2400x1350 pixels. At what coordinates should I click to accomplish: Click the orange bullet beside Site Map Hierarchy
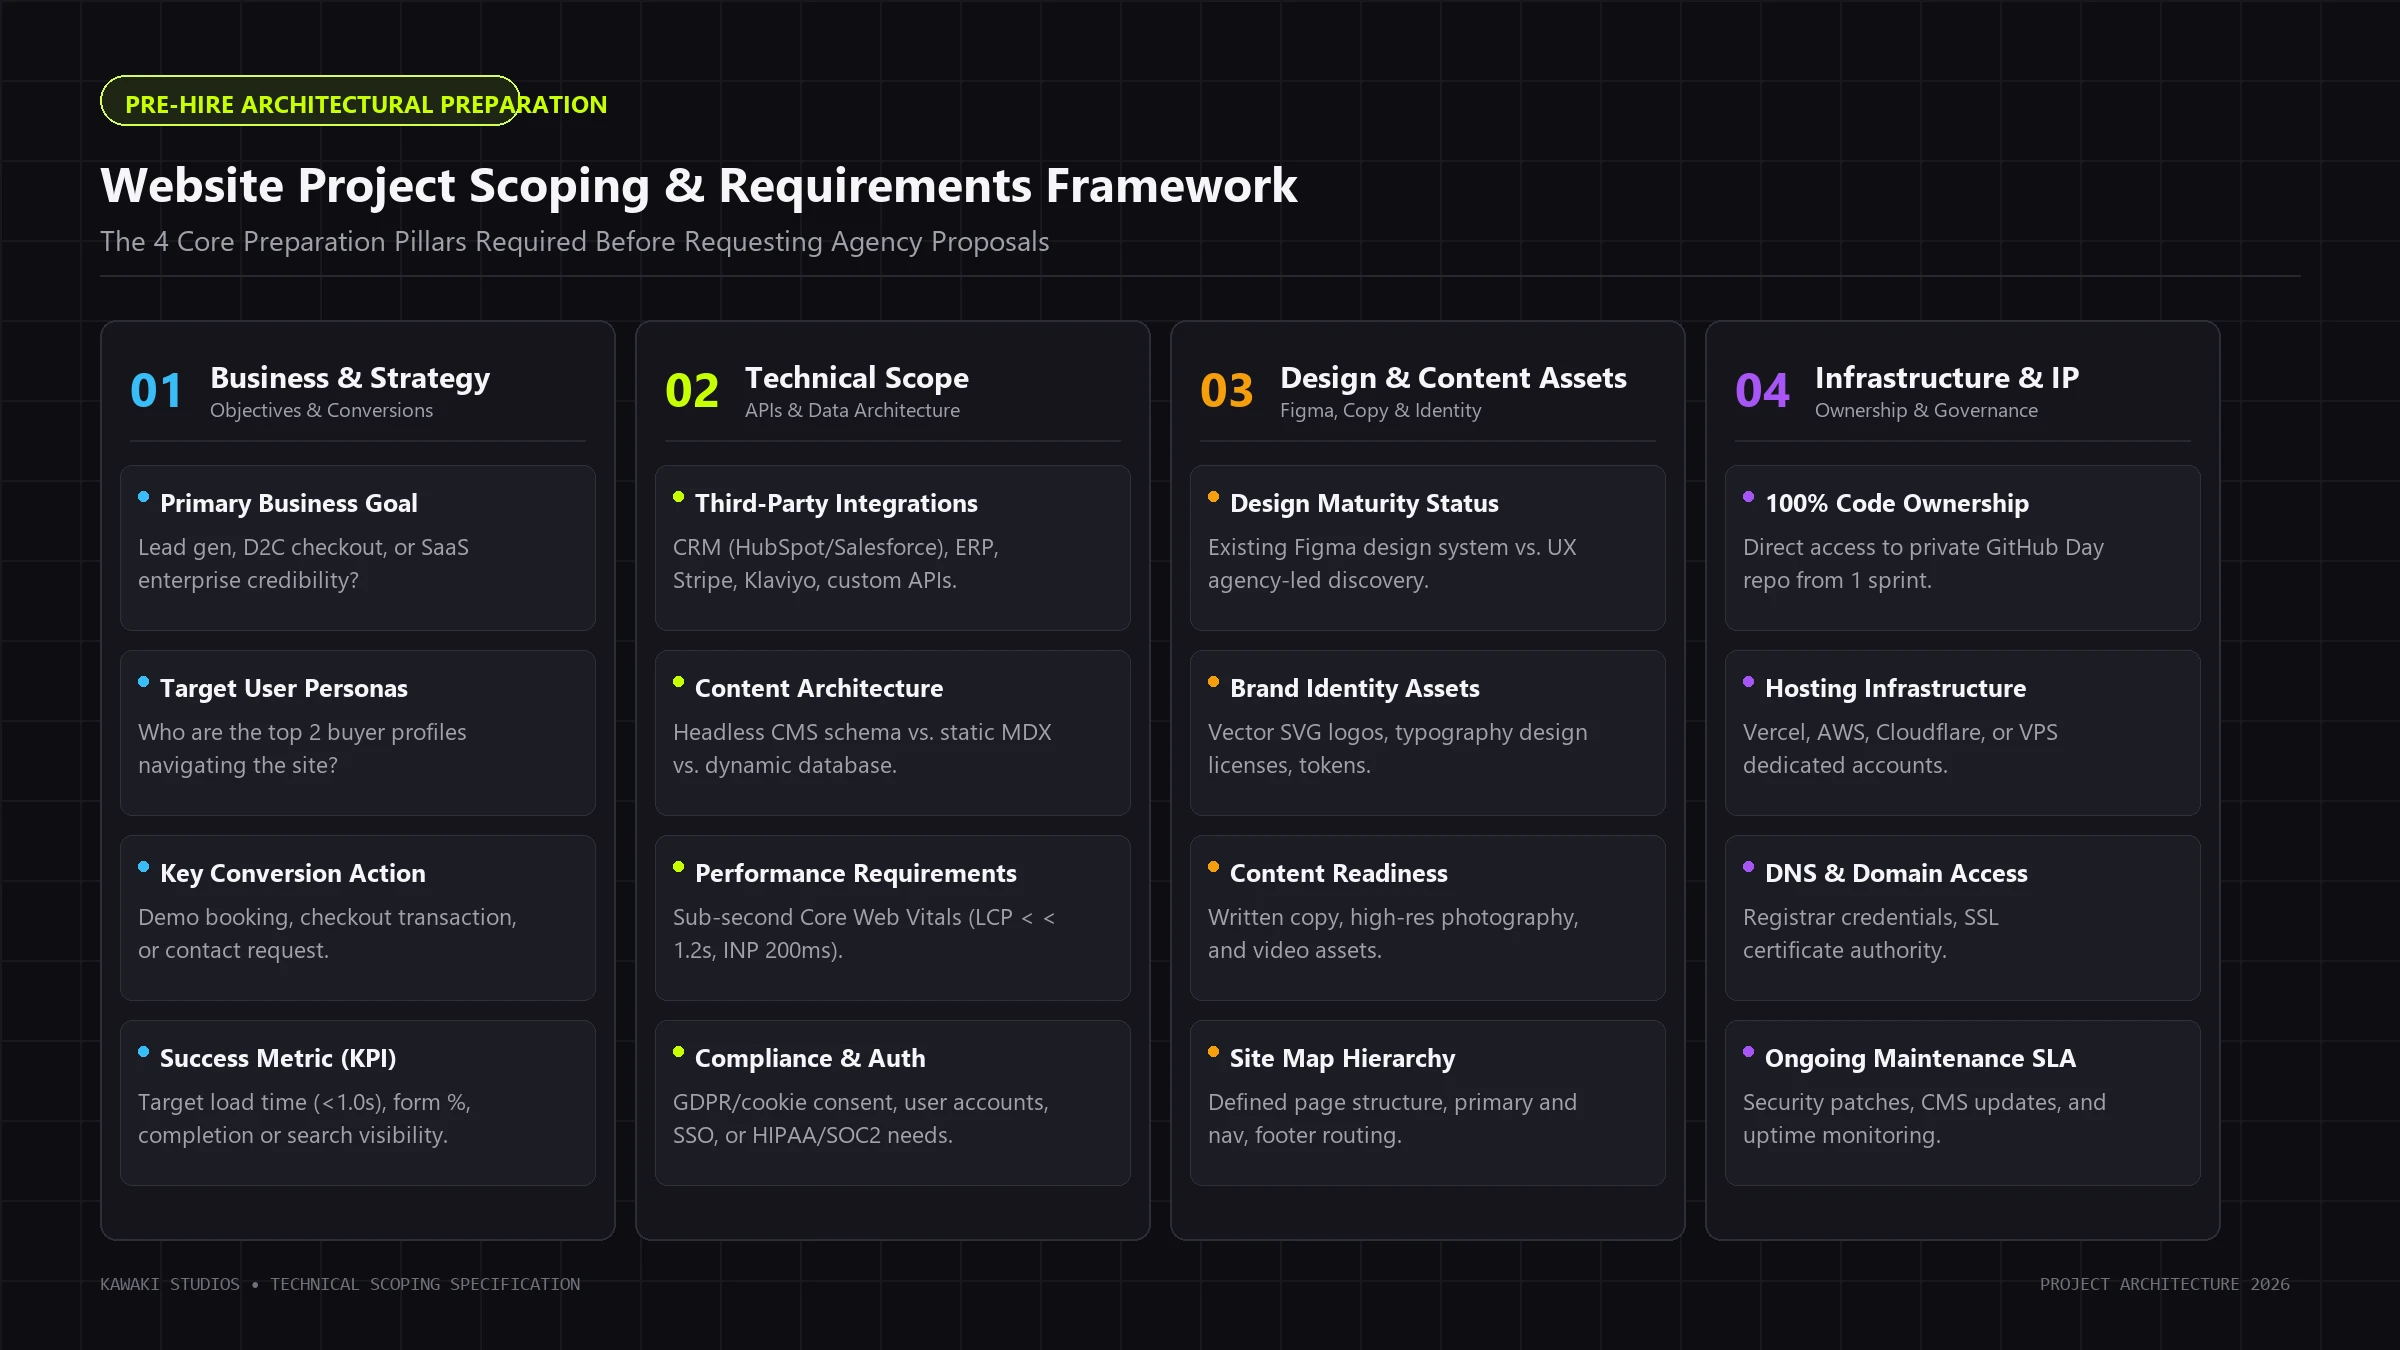click(1213, 1052)
